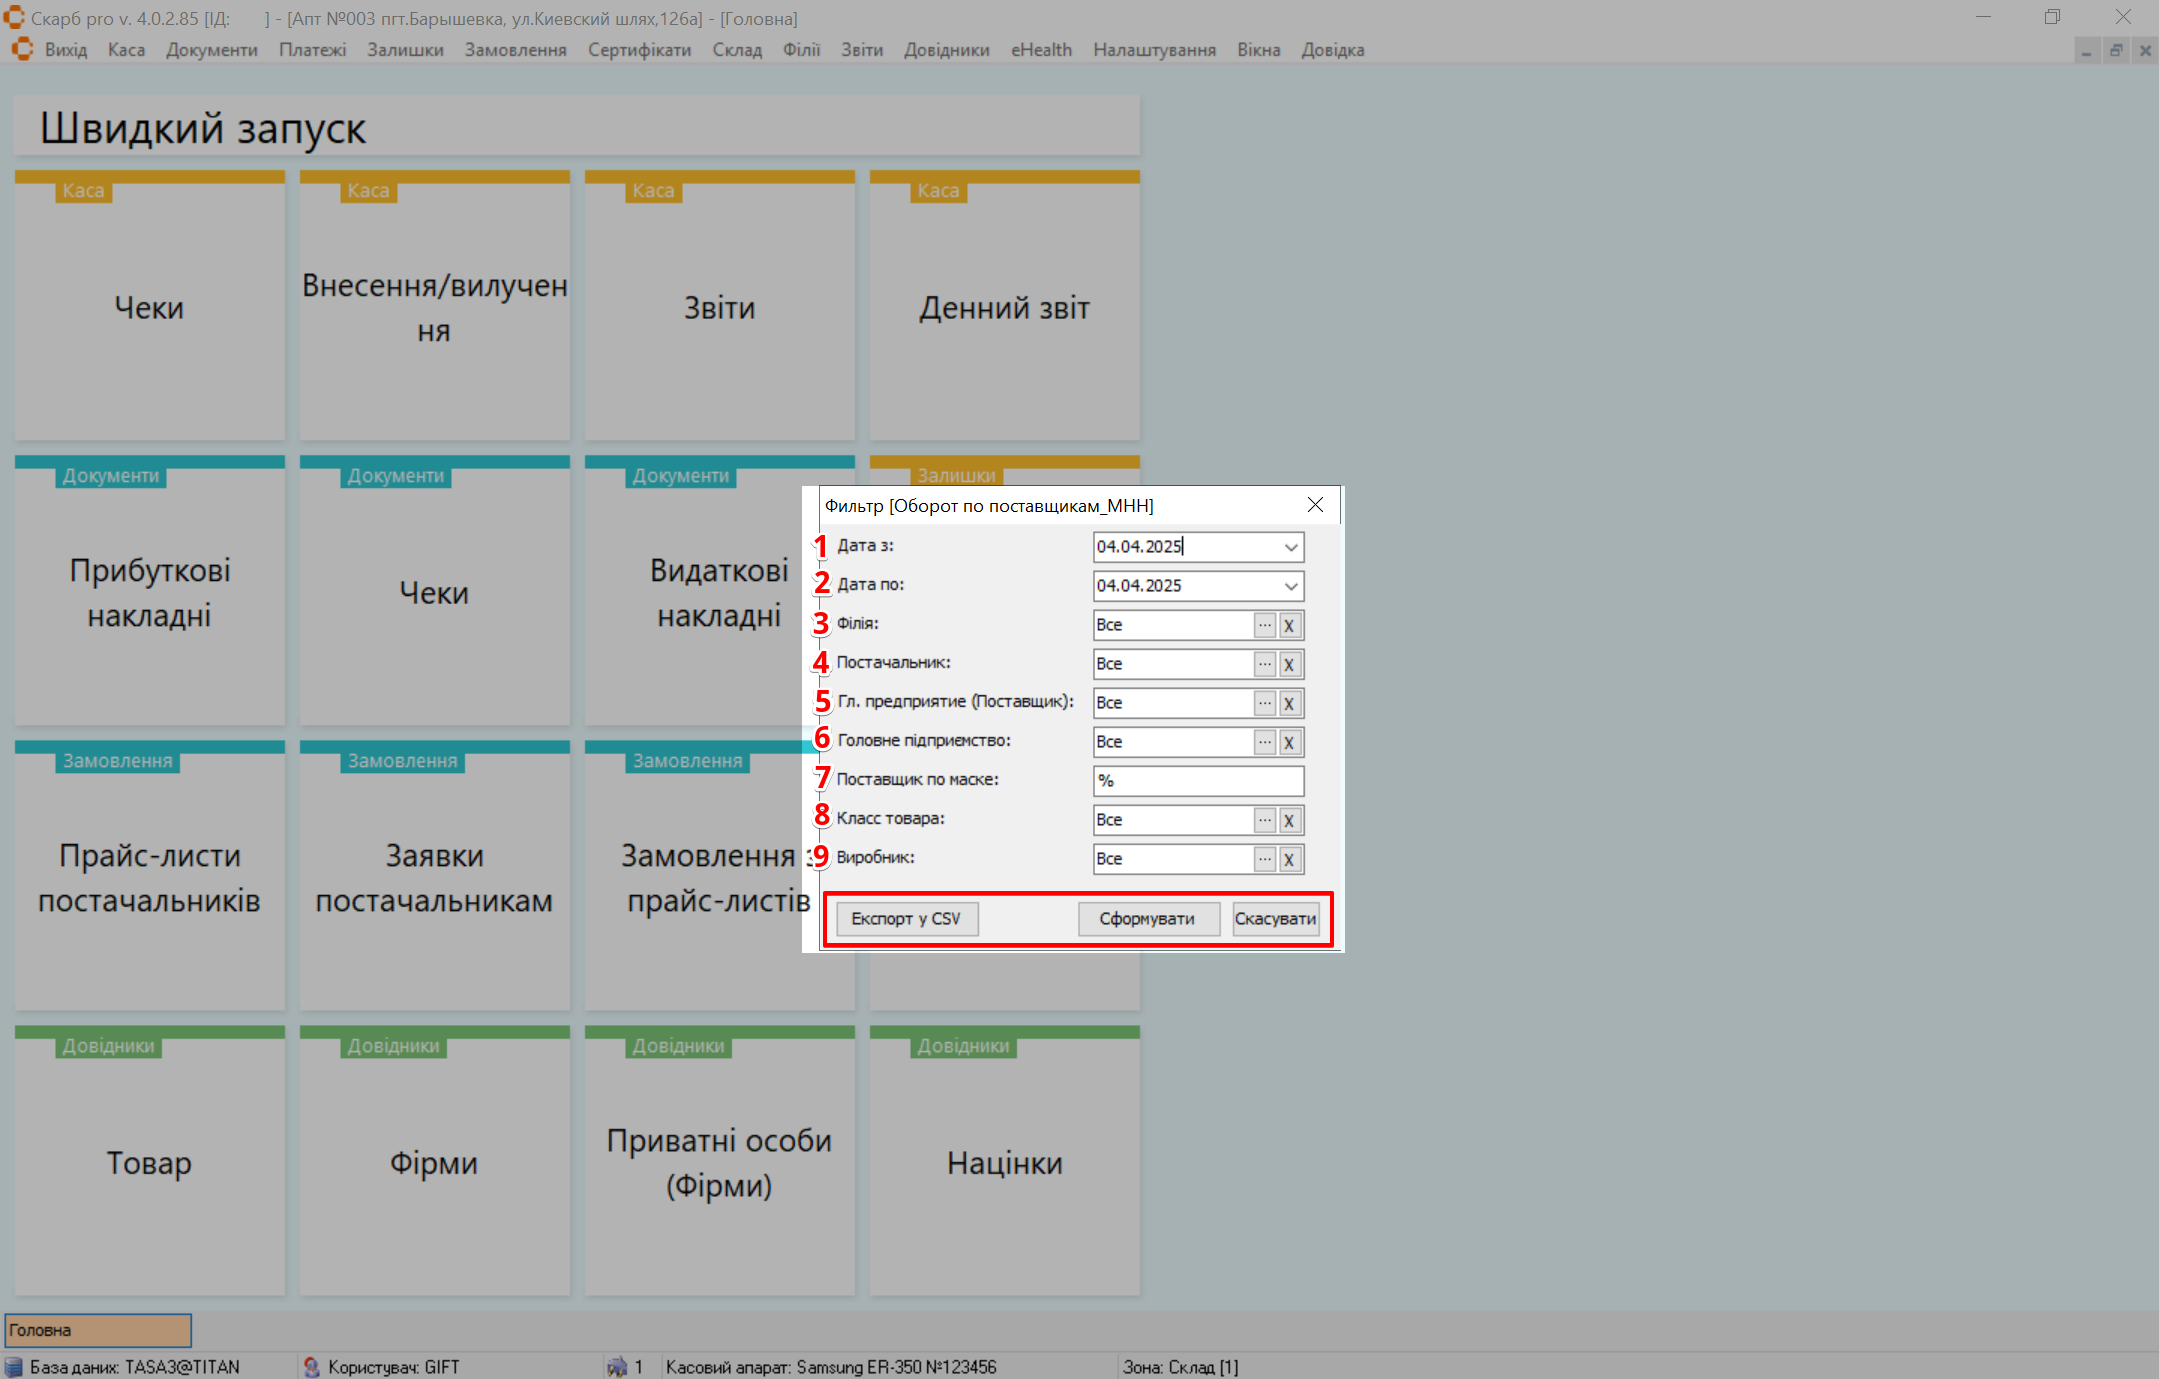Open the selection for the Головне підприємство field
This screenshot has height=1379, width=2159.
tap(1264, 742)
